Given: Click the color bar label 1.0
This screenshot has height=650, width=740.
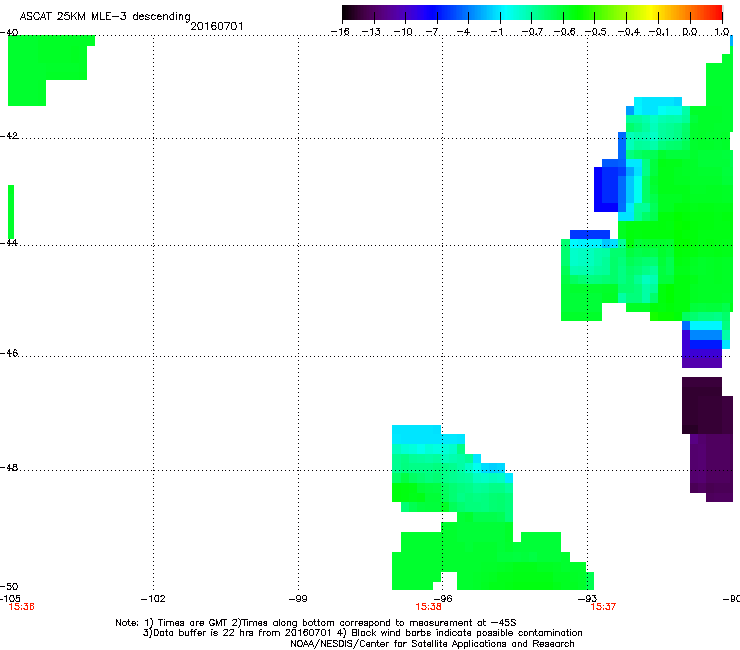Looking at the screenshot, I should coord(722,32).
